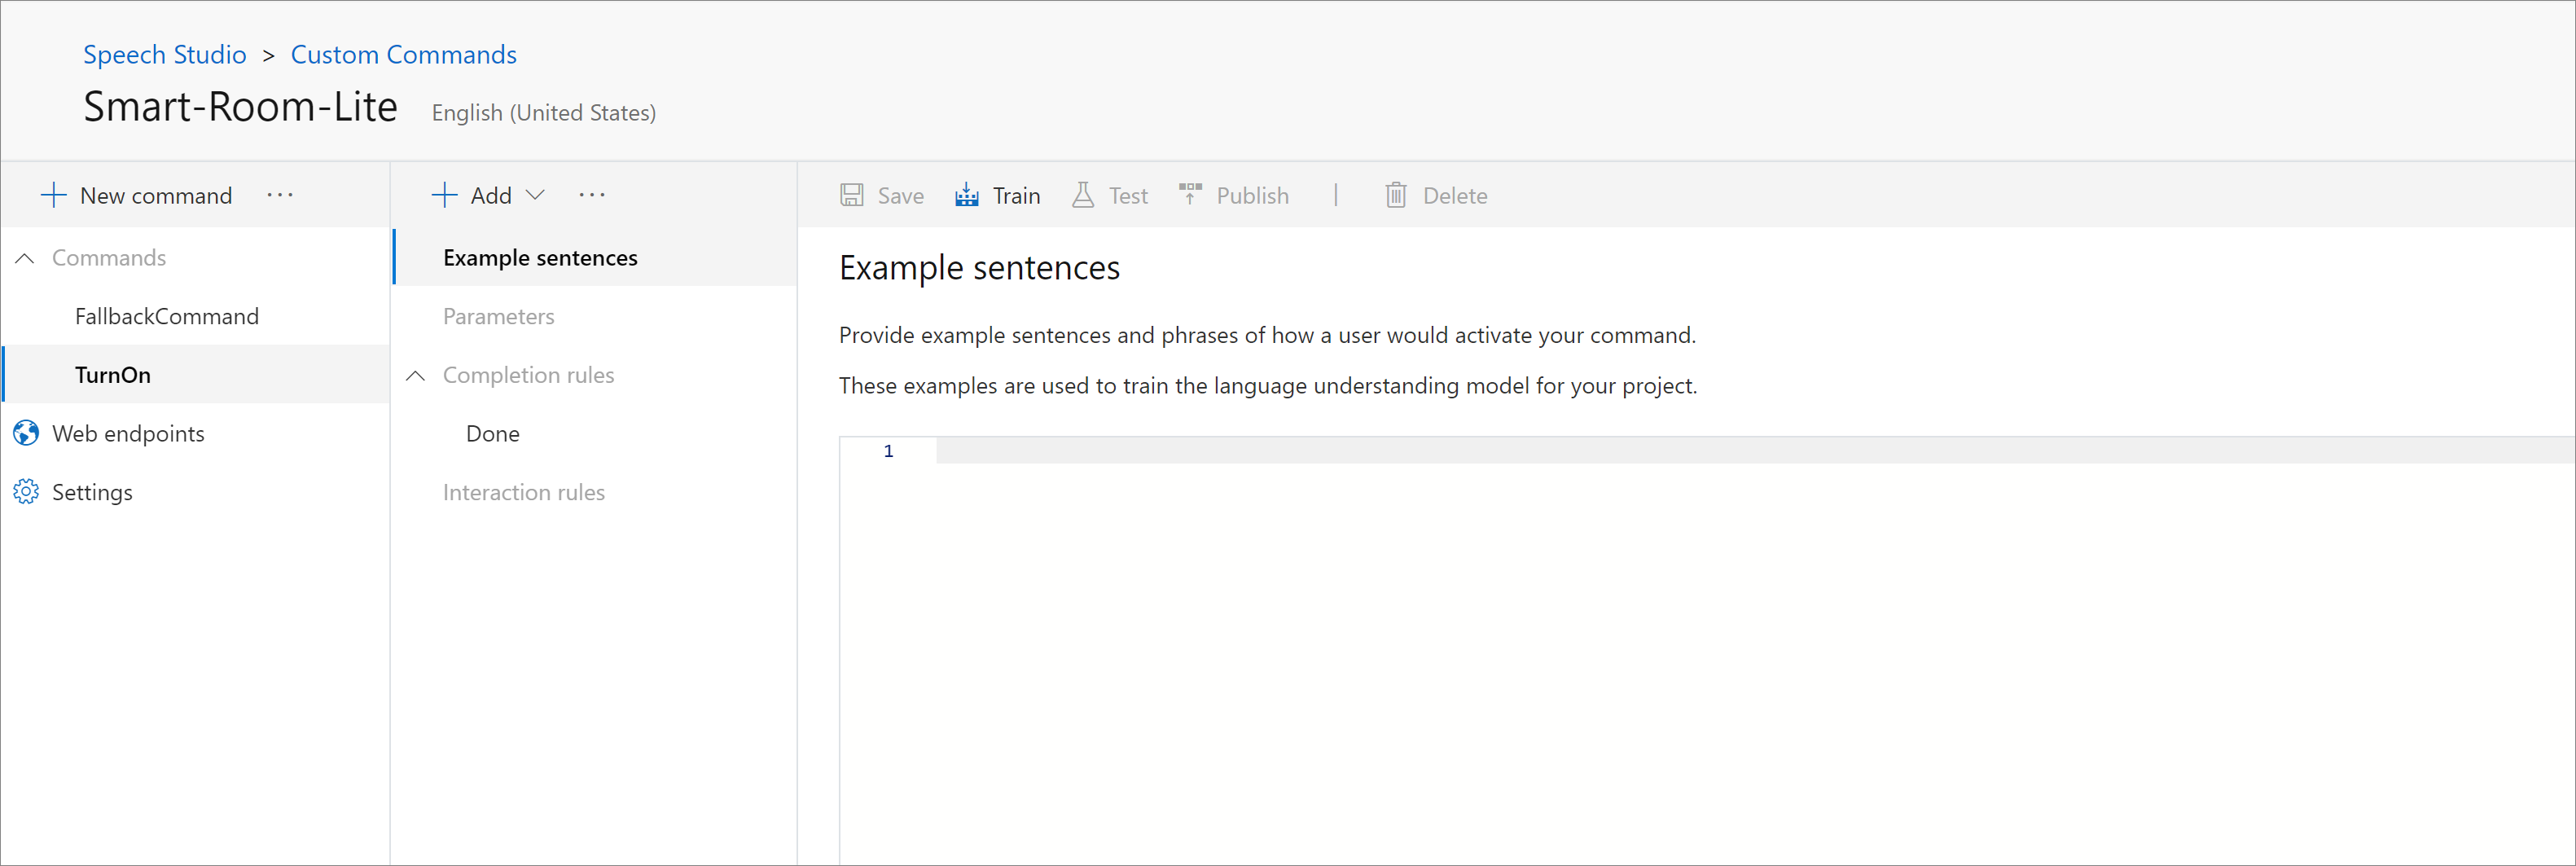
Task: Open the Add dropdown chevron
Action: tap(536, 195)
